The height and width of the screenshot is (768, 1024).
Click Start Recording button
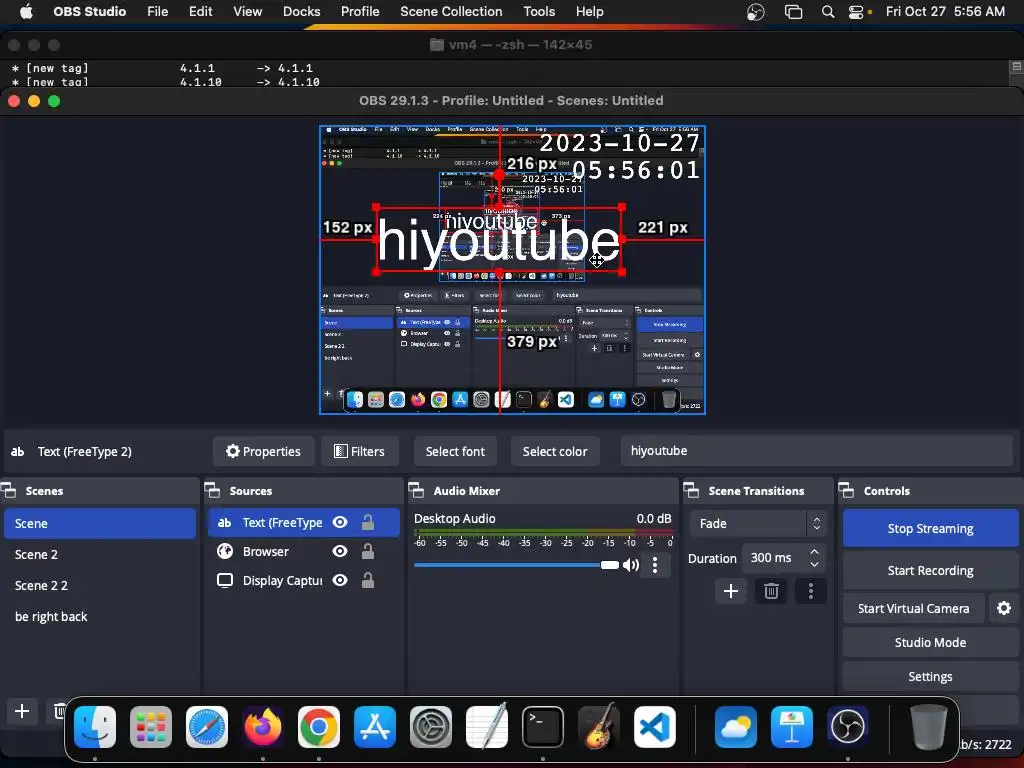pos(931,571)
